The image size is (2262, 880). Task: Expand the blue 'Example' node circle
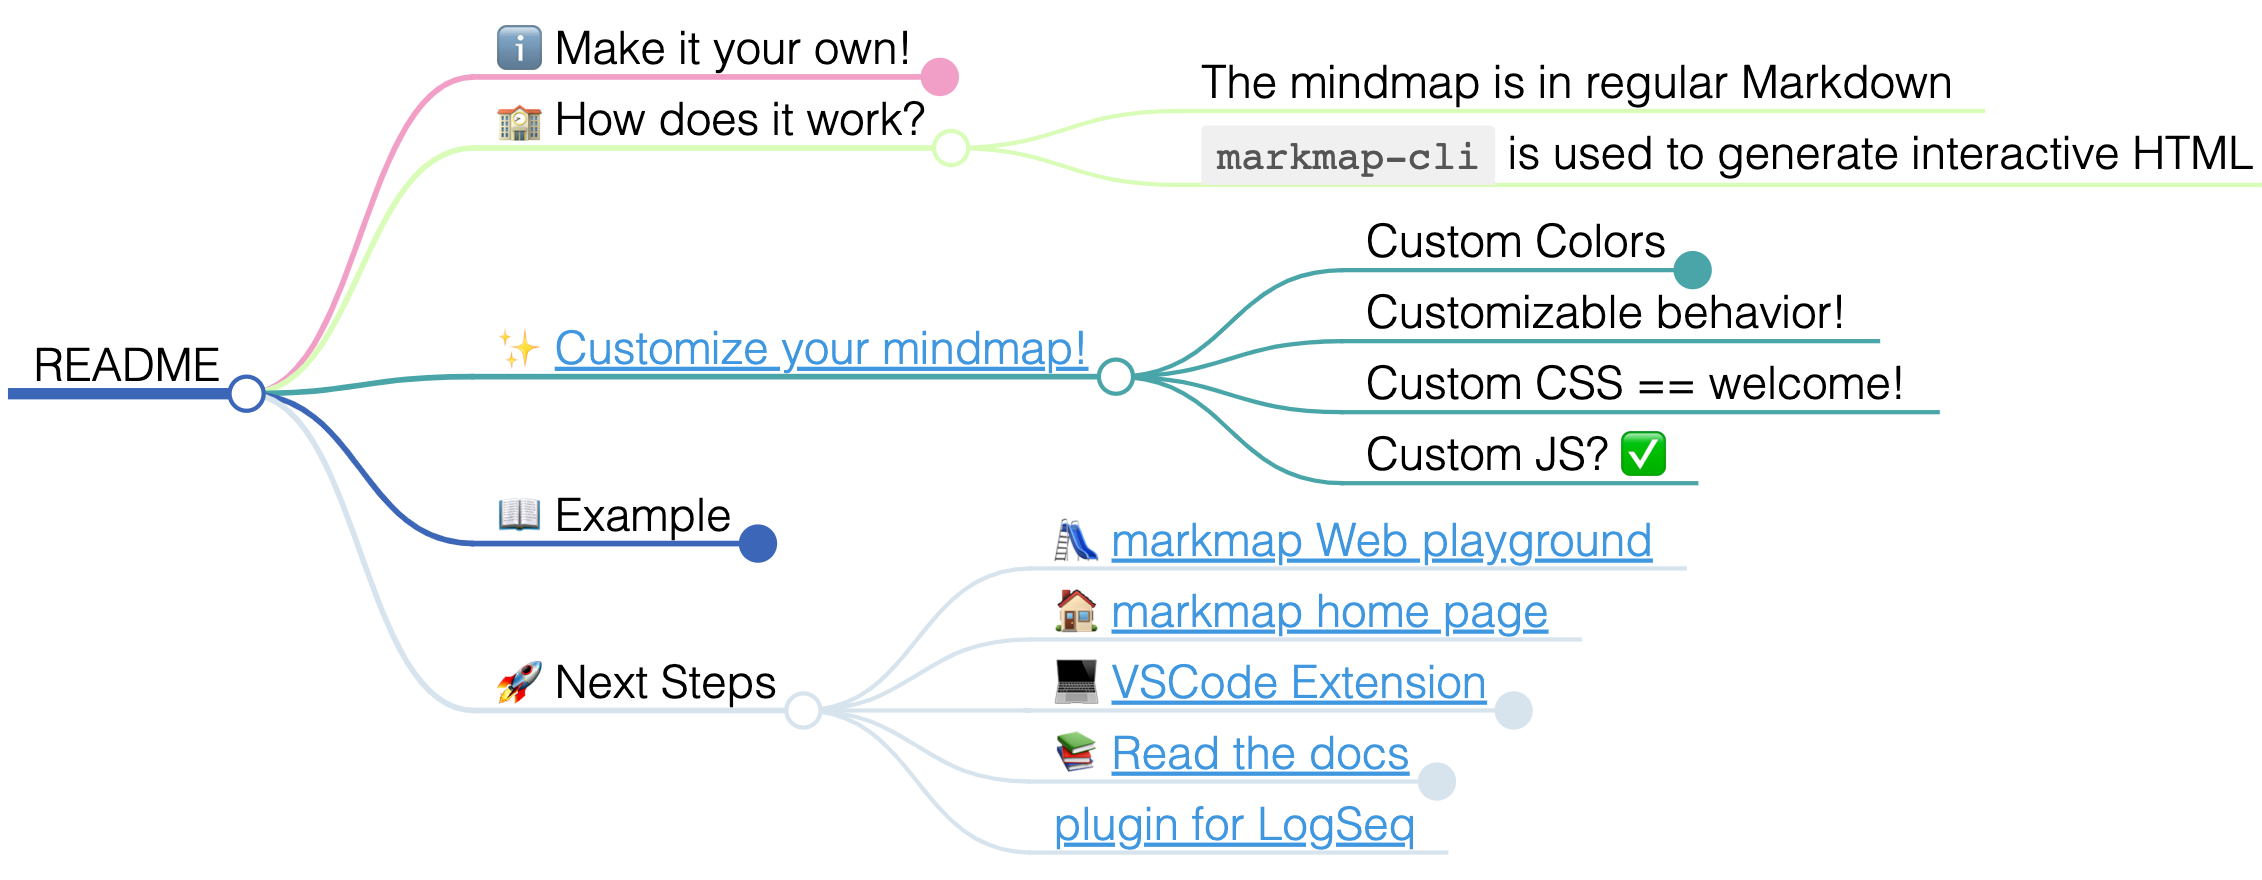tap(758, 544)
